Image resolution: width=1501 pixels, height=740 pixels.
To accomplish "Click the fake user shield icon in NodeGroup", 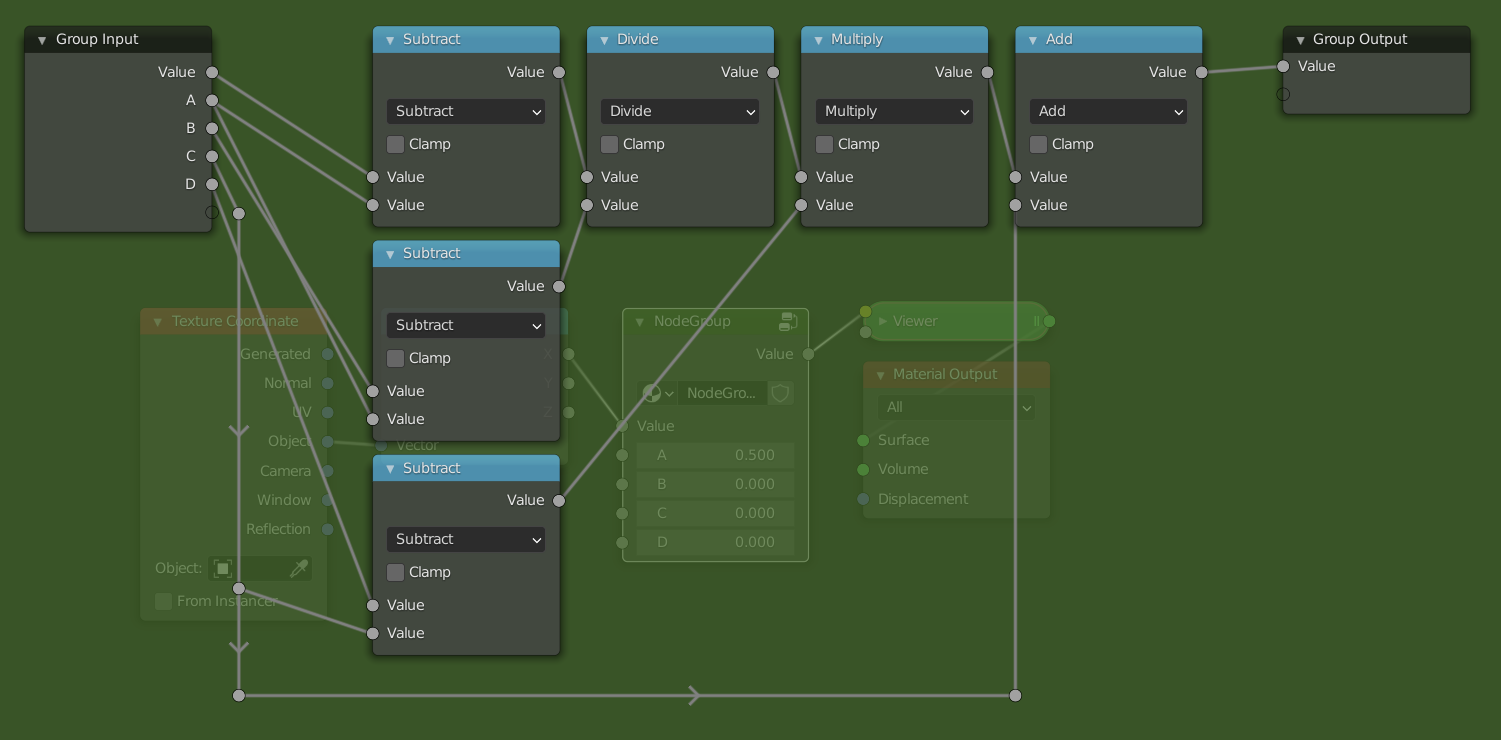I will 781,393.
